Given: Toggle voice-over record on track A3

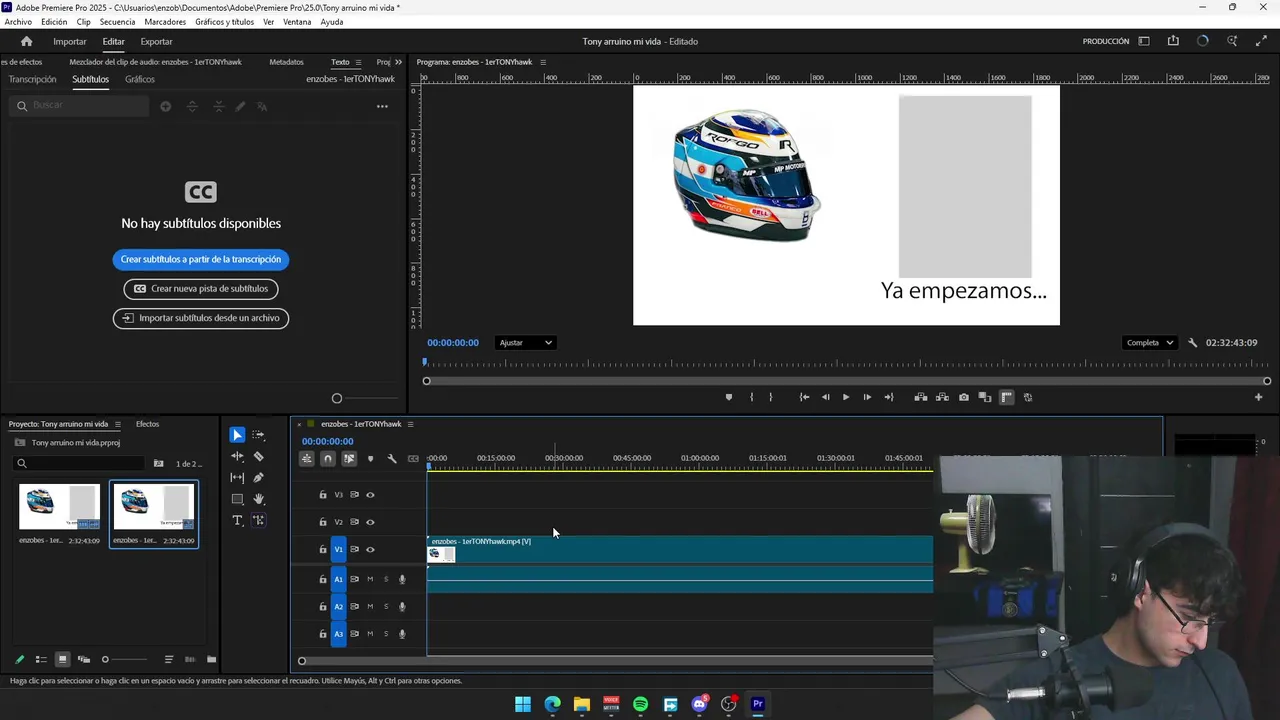Looking at the screenshot, I should (x=402, y=634).
